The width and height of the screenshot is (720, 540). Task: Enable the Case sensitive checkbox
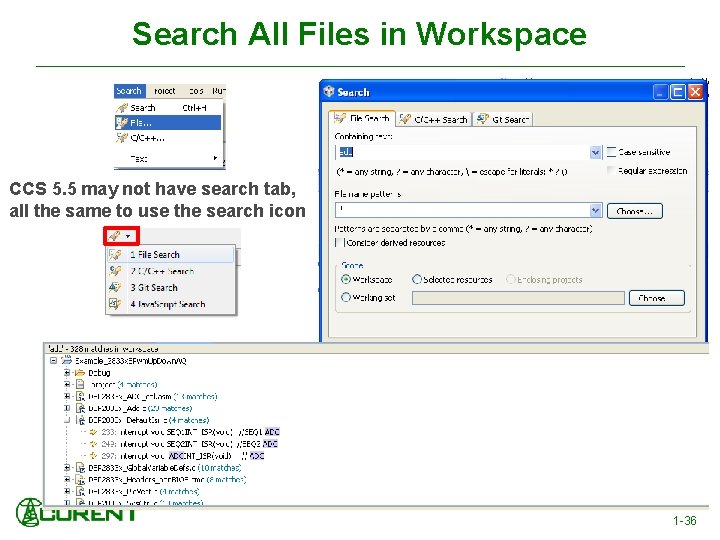click(611, 152)
